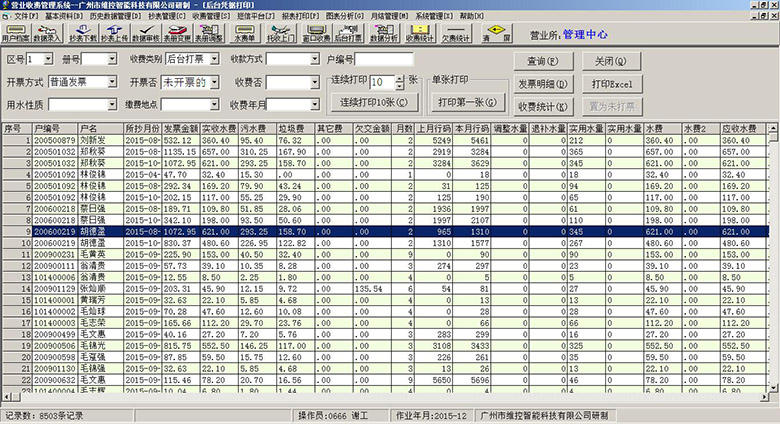780x424 pixels.
Task: Click the 查询(F) button
Action: (543, 61)
